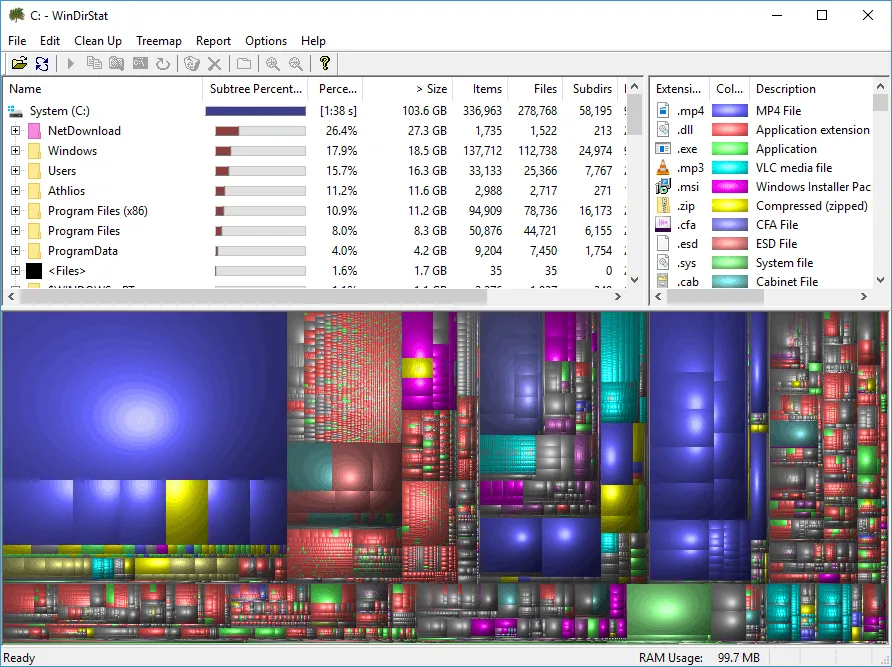892x667 pixels.
Task: Sort by the Size column header
Action: [408, 89]
